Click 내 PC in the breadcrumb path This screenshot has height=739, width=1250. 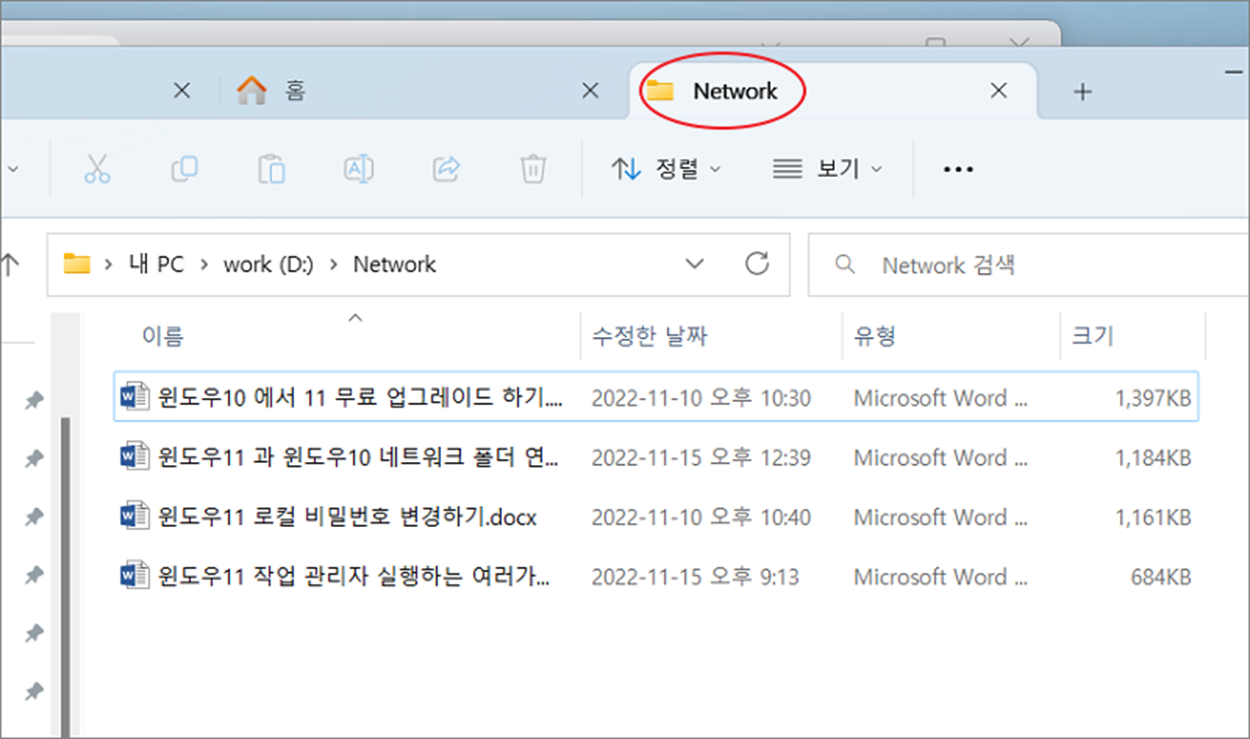(x=156, y=264)
